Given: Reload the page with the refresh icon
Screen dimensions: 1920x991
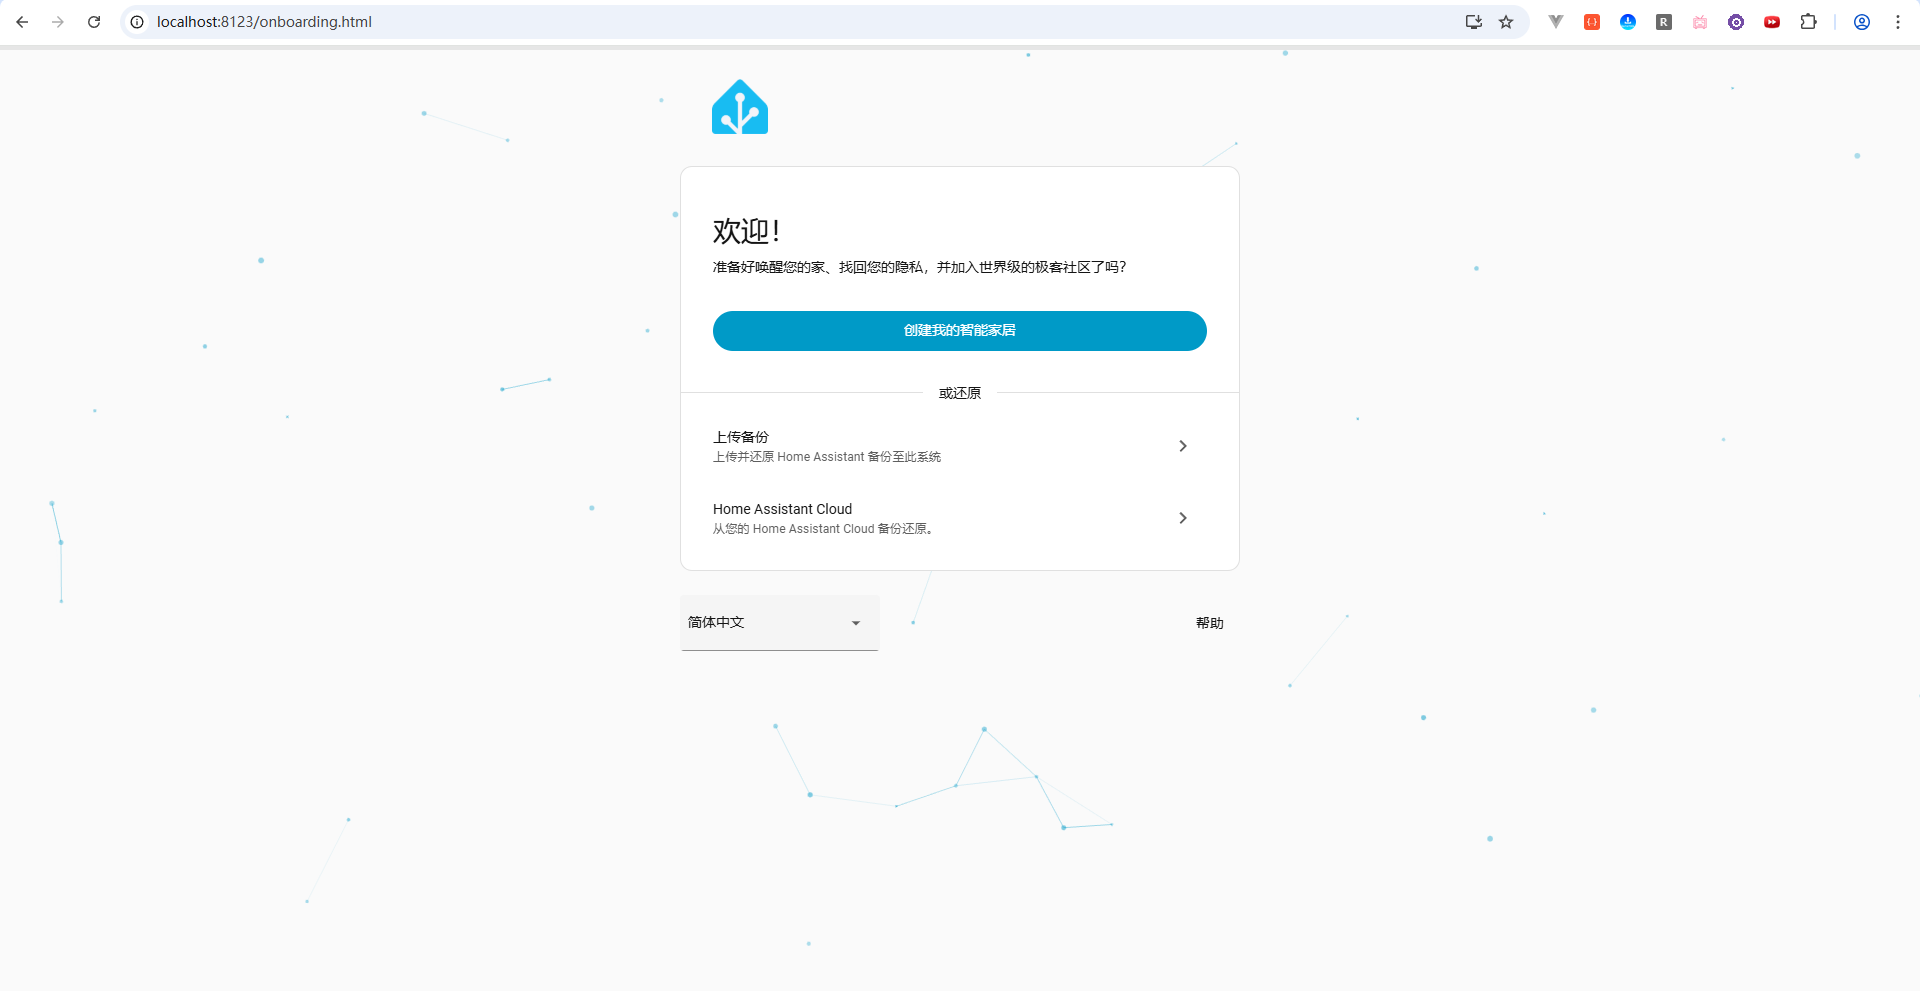Looking at the screenshot, I should click(94, 22).
